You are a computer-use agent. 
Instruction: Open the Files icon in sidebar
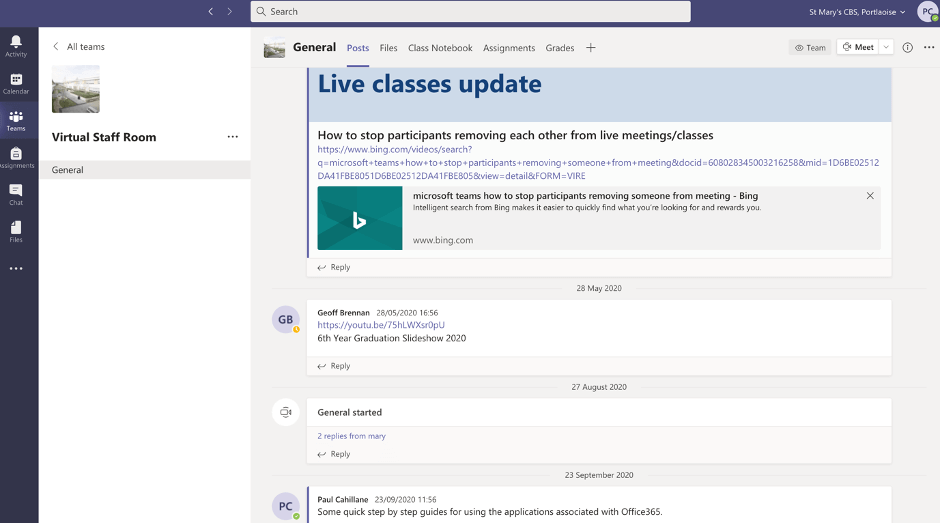coord(16,232)
